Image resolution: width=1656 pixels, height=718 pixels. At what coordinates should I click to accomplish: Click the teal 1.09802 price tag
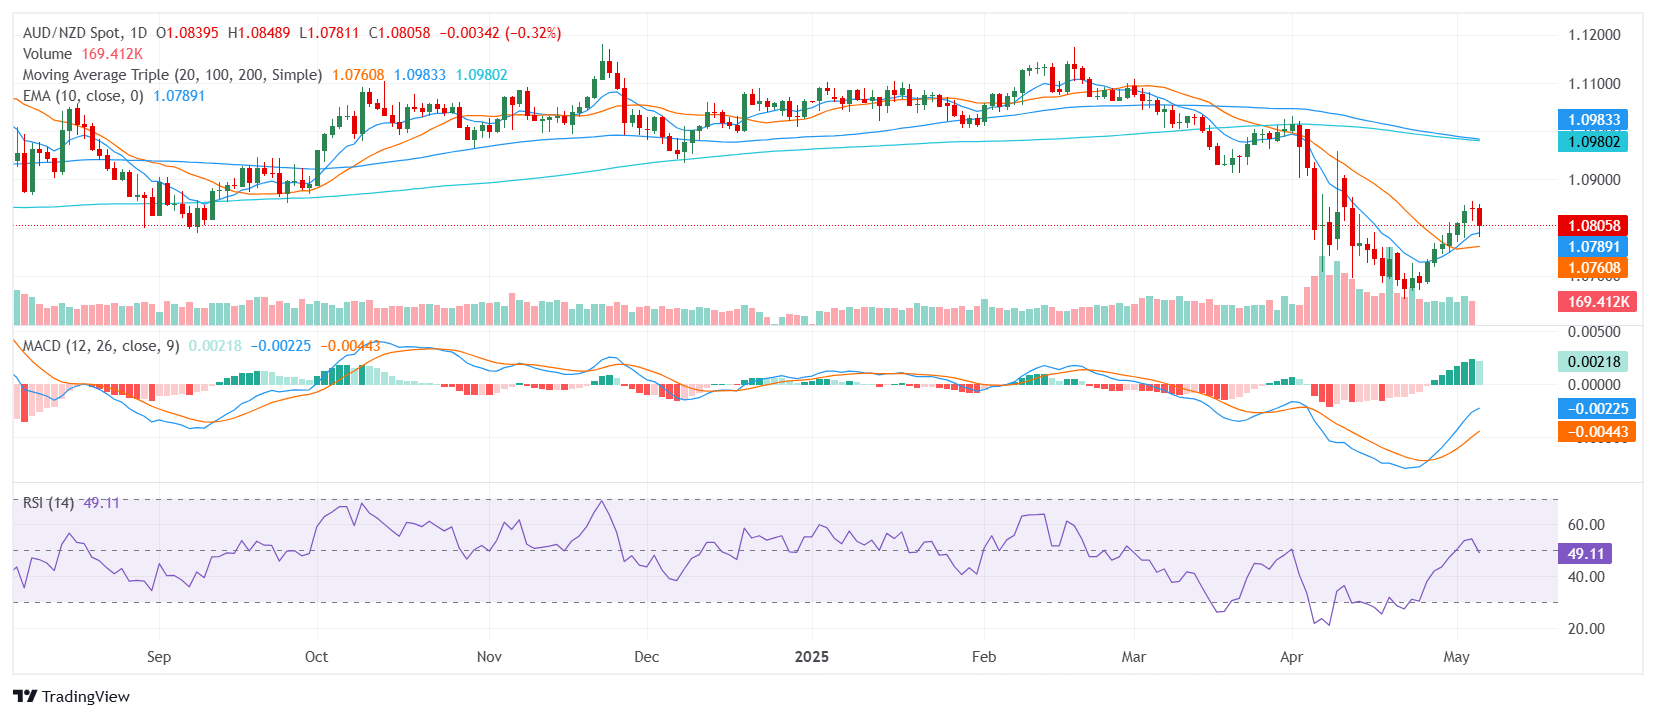[1593, 142]
